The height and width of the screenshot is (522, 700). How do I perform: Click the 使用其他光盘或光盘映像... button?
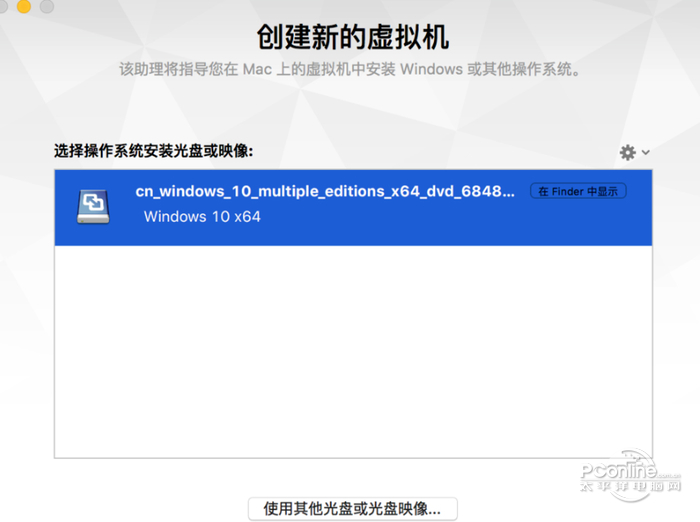click(352, 509)
